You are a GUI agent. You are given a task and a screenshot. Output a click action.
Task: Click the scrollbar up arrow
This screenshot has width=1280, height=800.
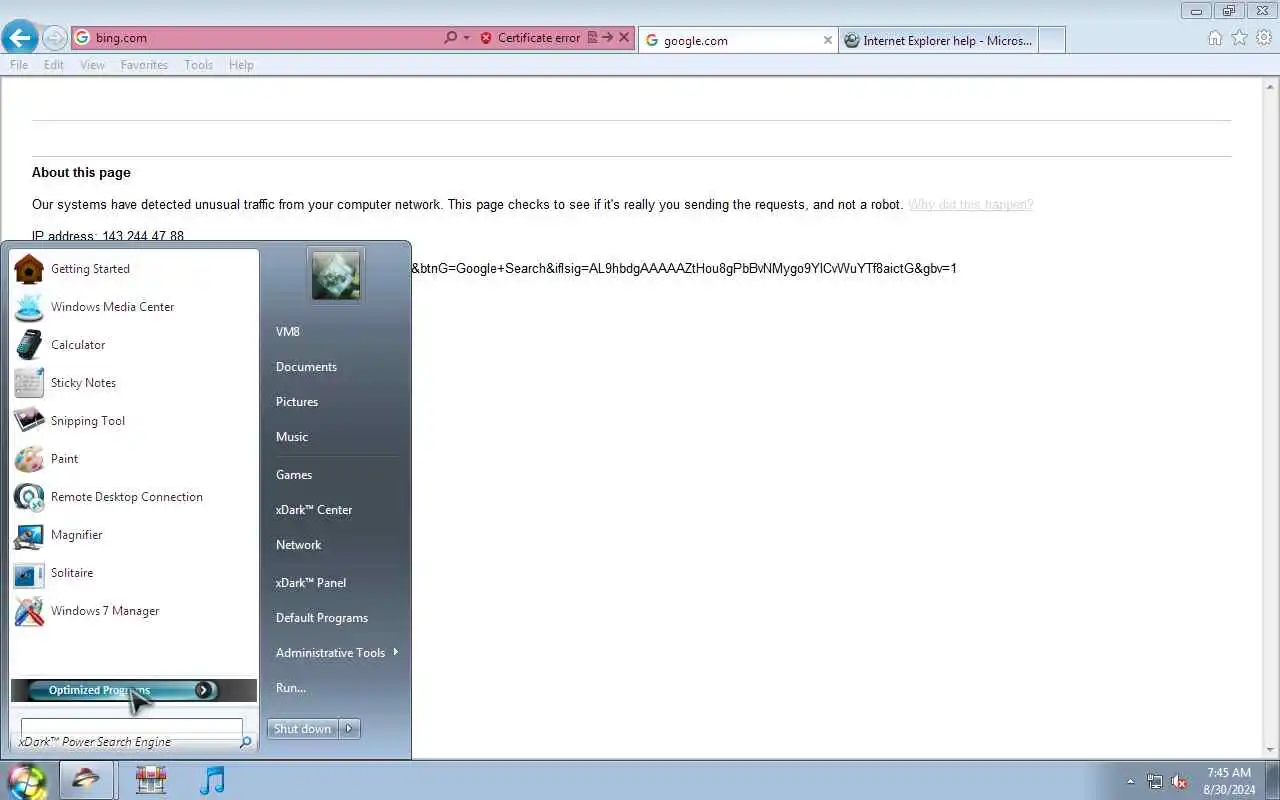click(x=1270, y=85)
